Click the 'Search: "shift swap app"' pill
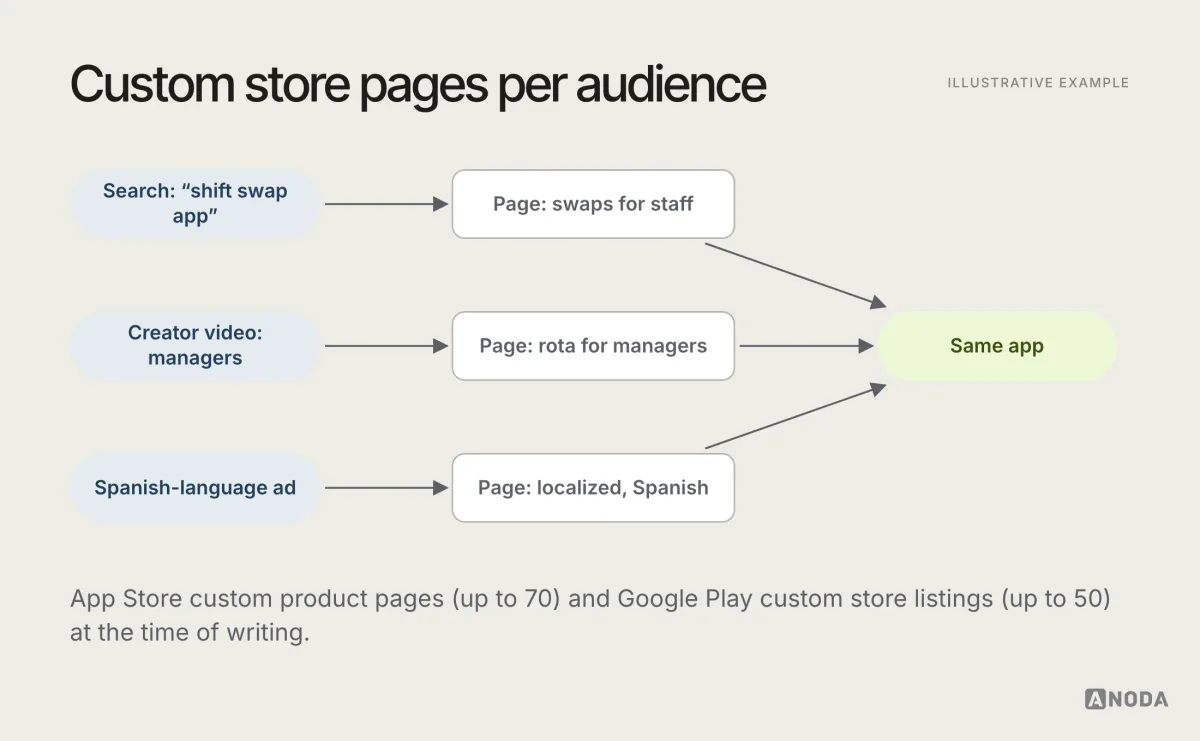Viewport: 1200px width, 741px height. pyautogui.click(x=195, y=204)
